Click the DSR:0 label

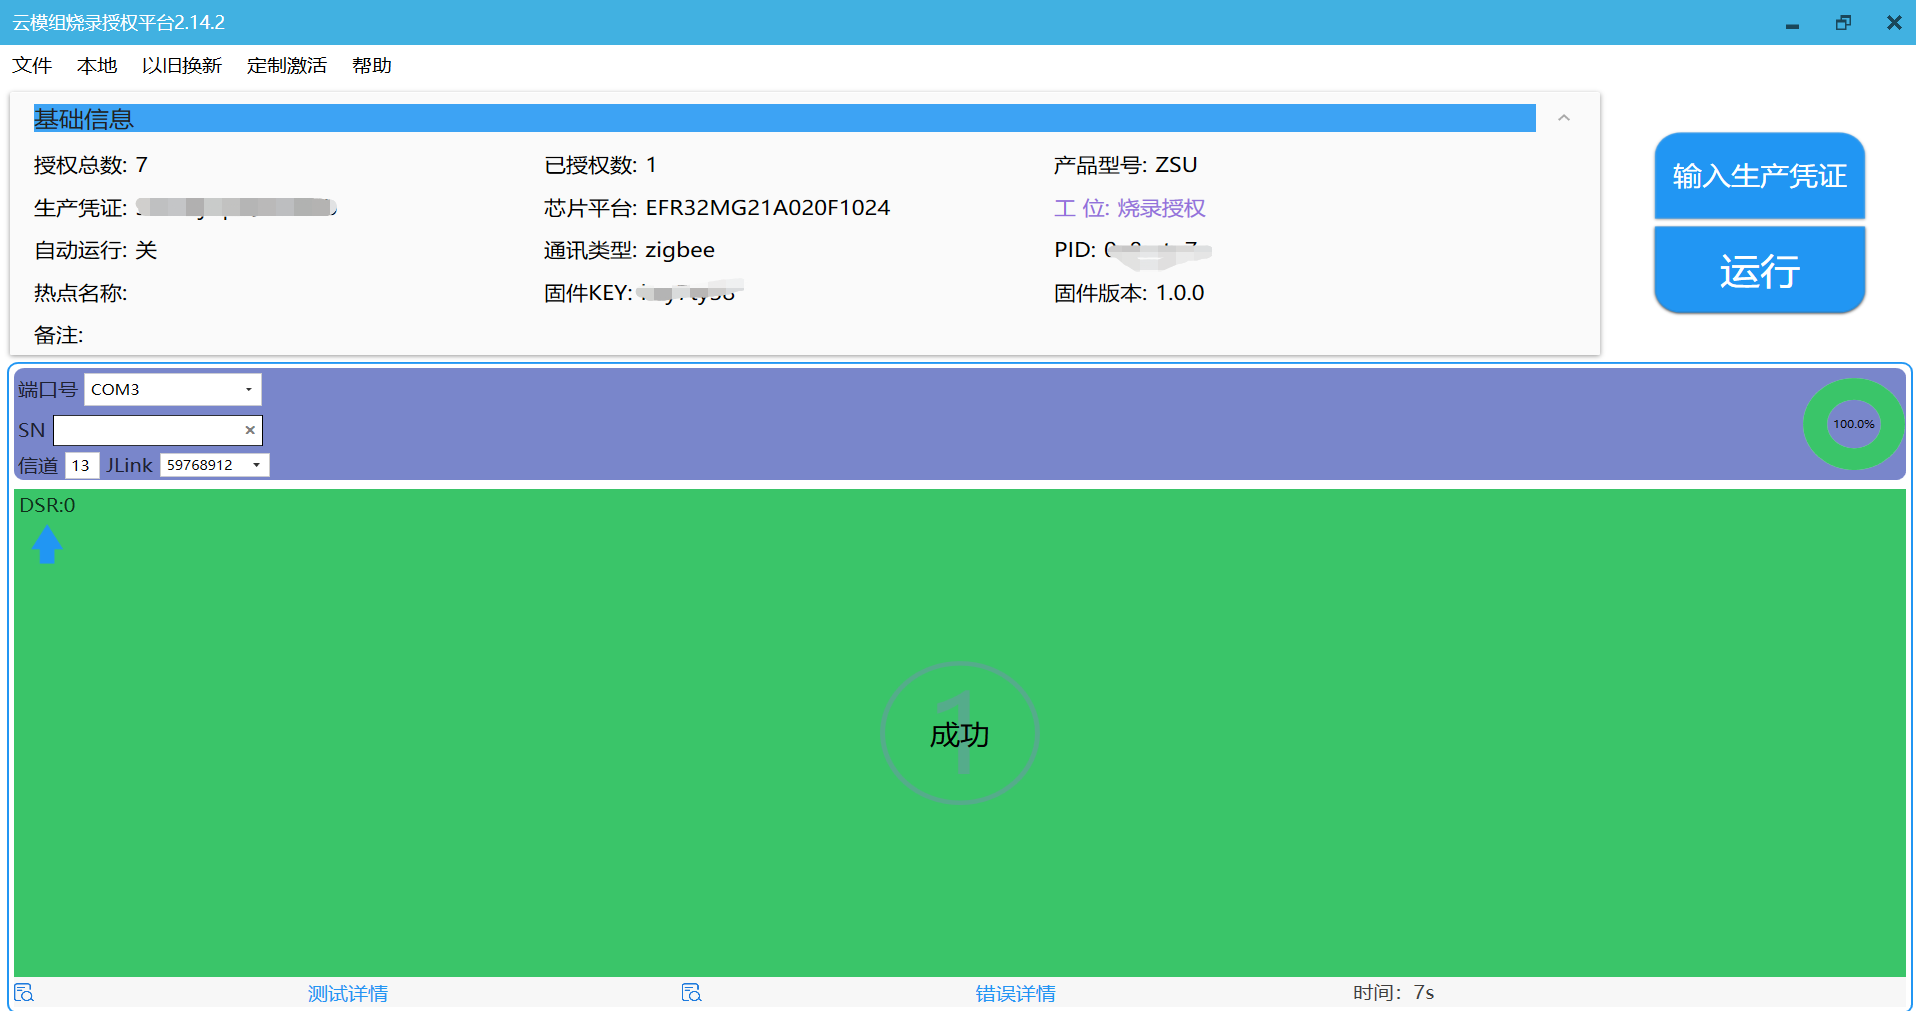tap(47, 505)
